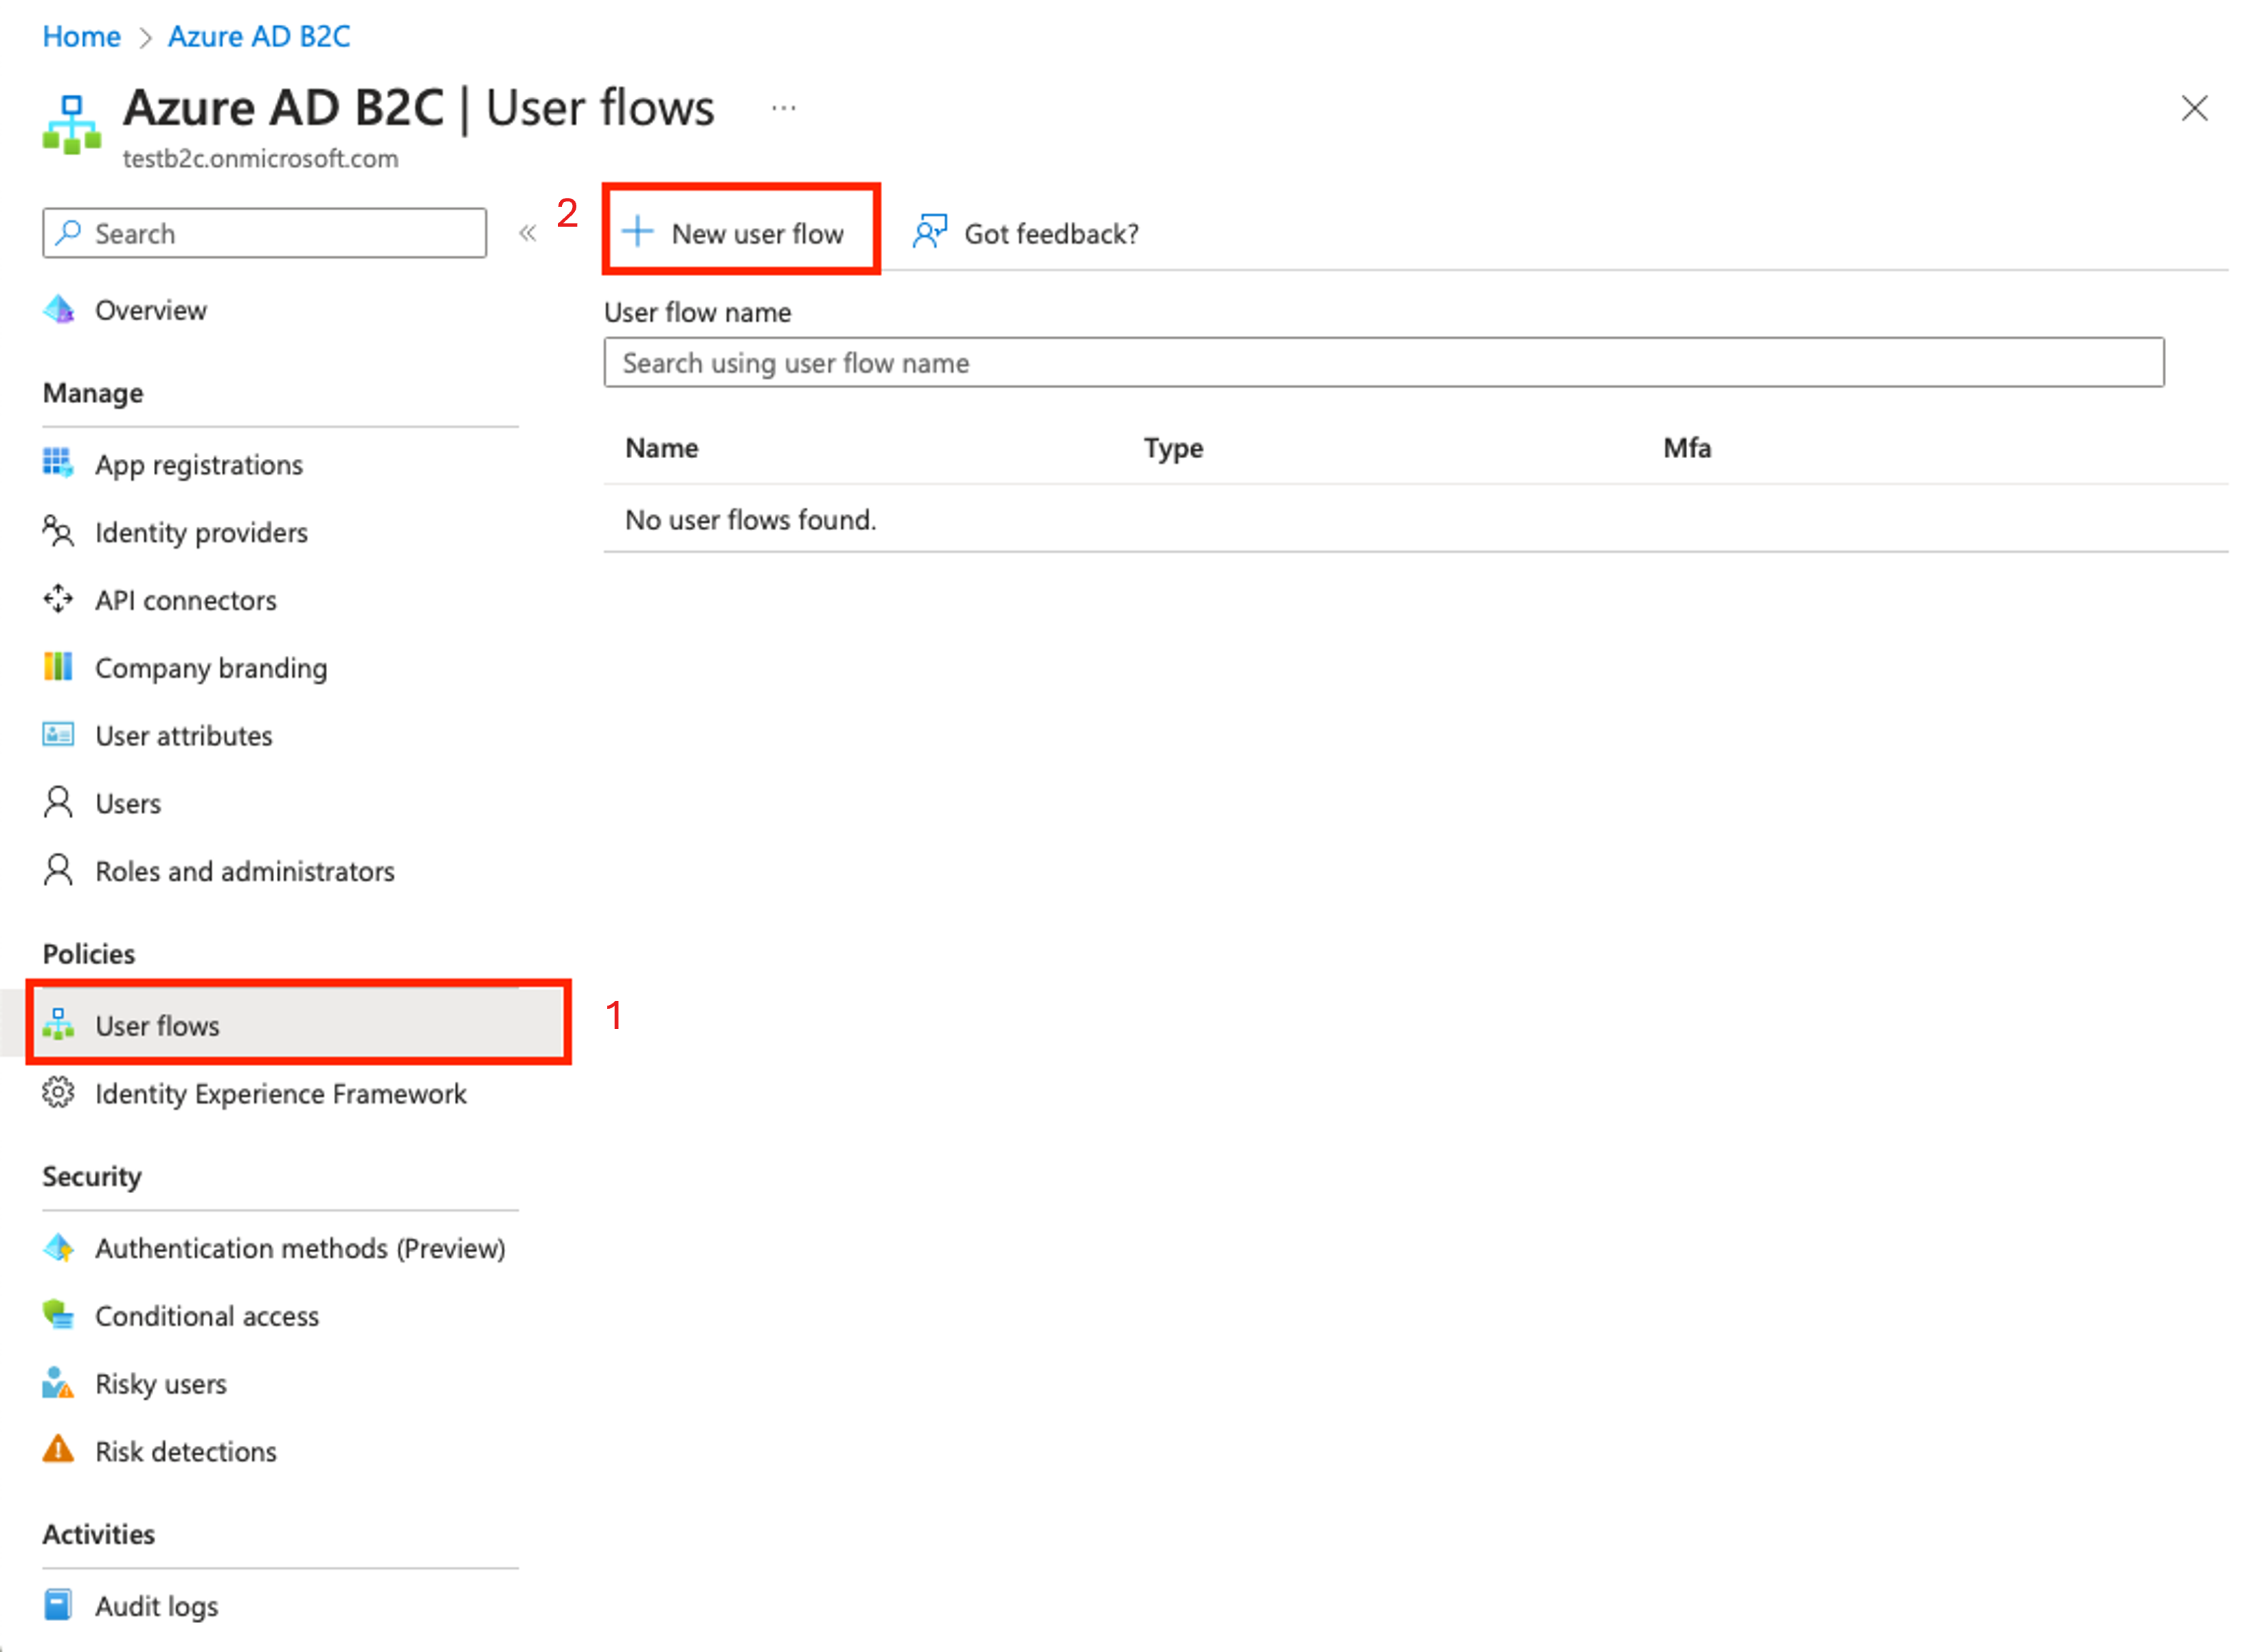Go to Home breadcrumb link
The width and height of the screenshot is (2267, 1652).
tap(81, 36)
